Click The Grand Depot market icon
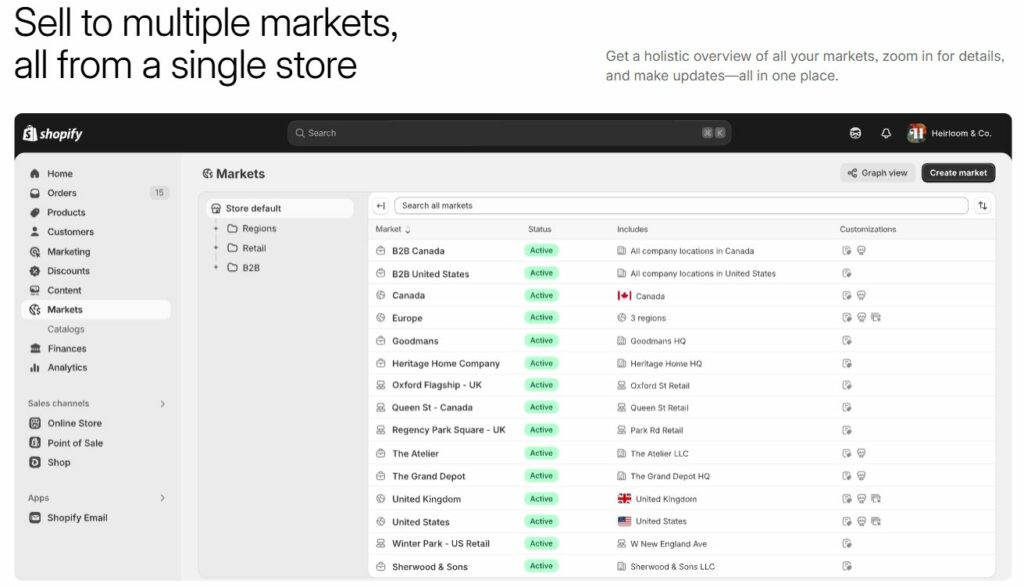Image resolution: width=1024 pixels, height=587 pixels. pos(381,476)
